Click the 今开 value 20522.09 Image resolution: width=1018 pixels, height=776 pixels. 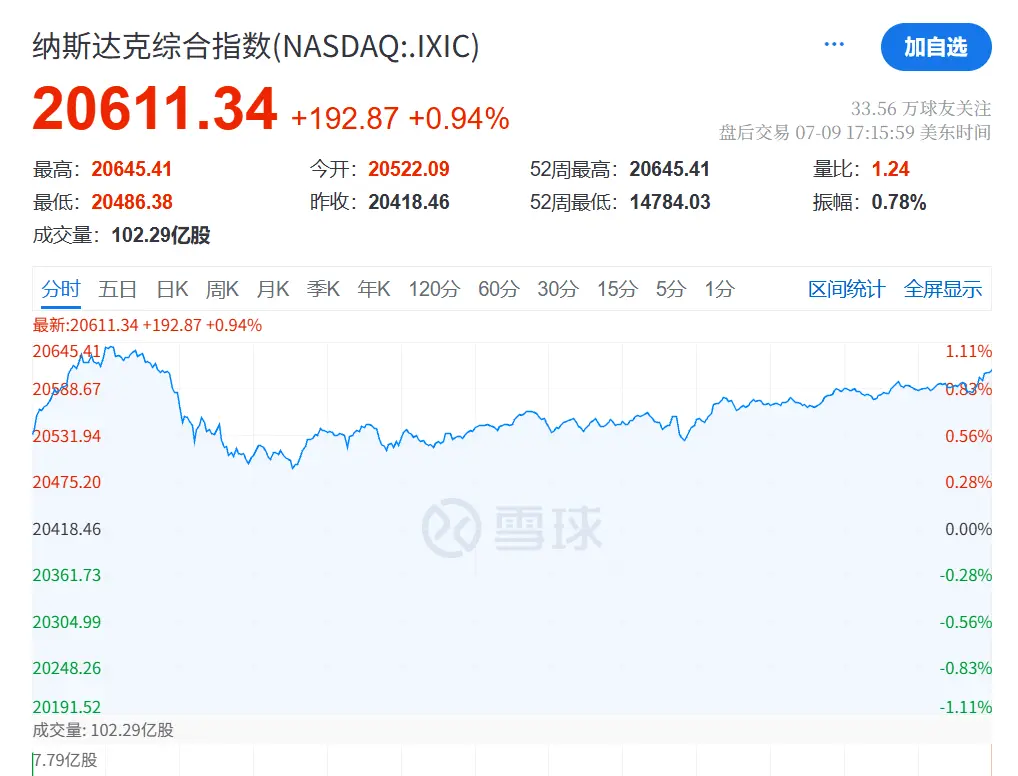click(409, 169)
